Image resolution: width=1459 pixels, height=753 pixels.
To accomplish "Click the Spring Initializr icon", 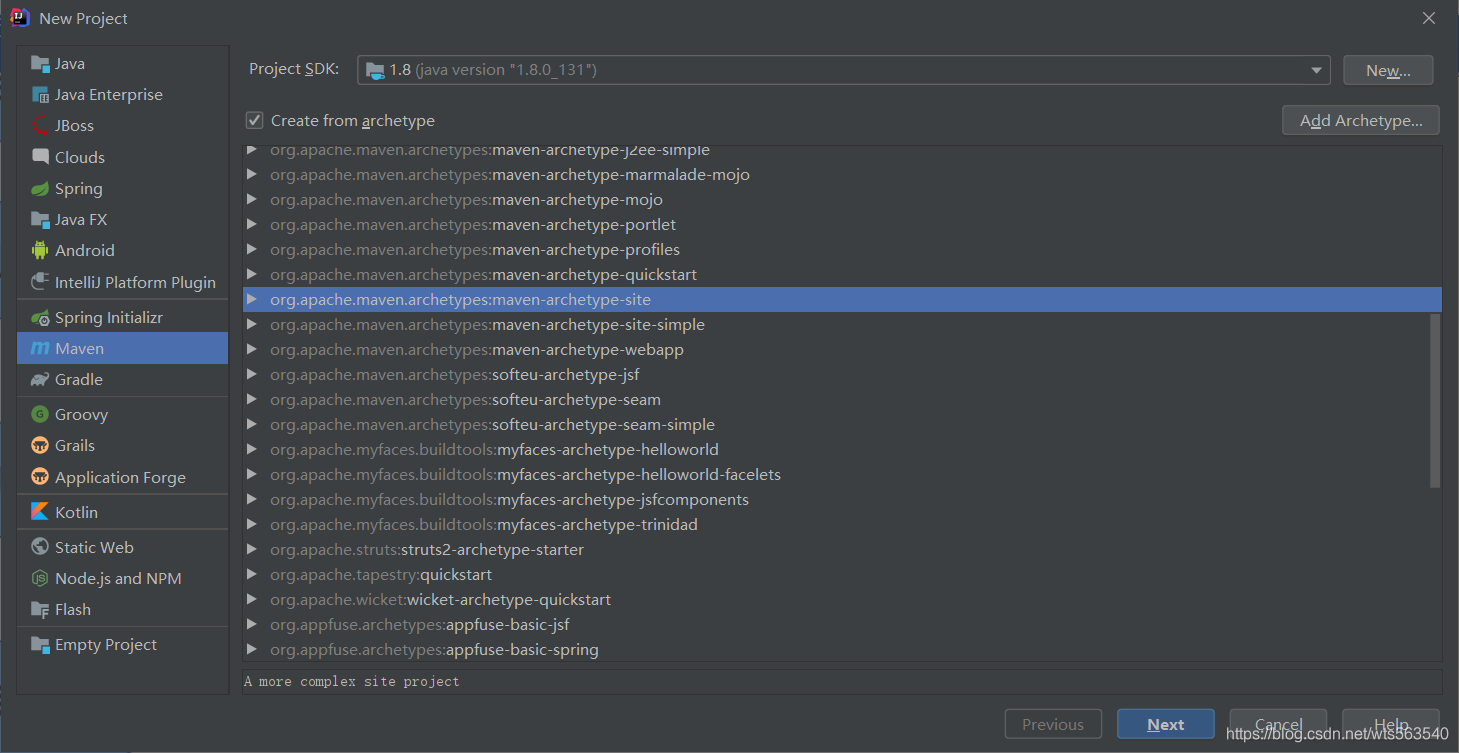I will (x=40, y=318).
